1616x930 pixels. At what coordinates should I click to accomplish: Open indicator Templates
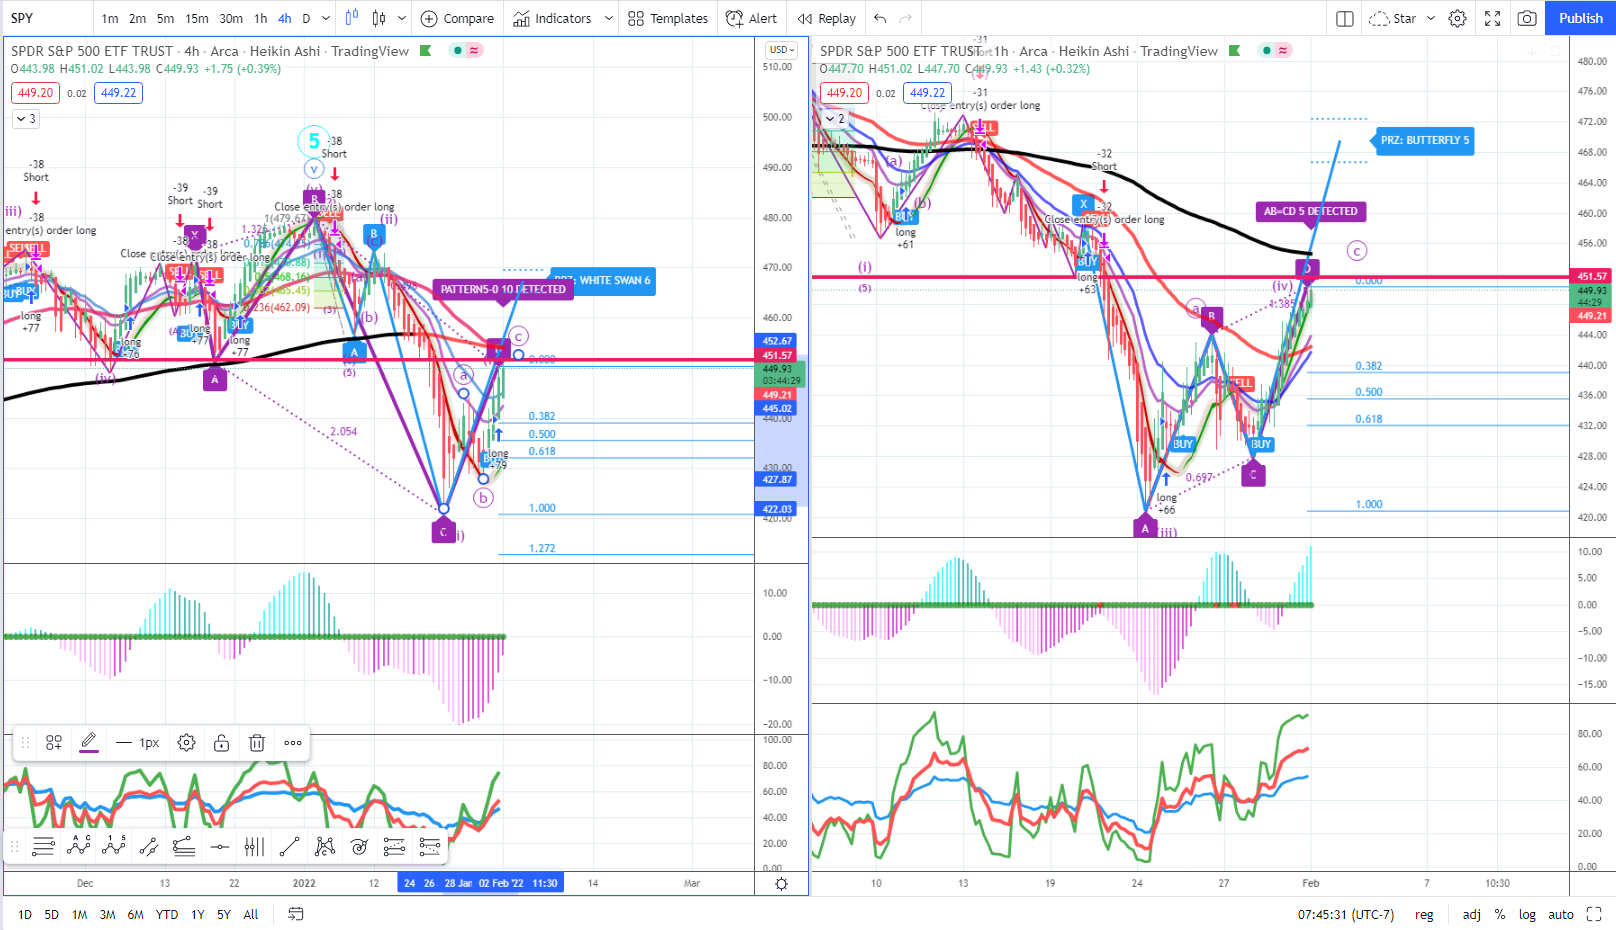[x=668, y=18]
